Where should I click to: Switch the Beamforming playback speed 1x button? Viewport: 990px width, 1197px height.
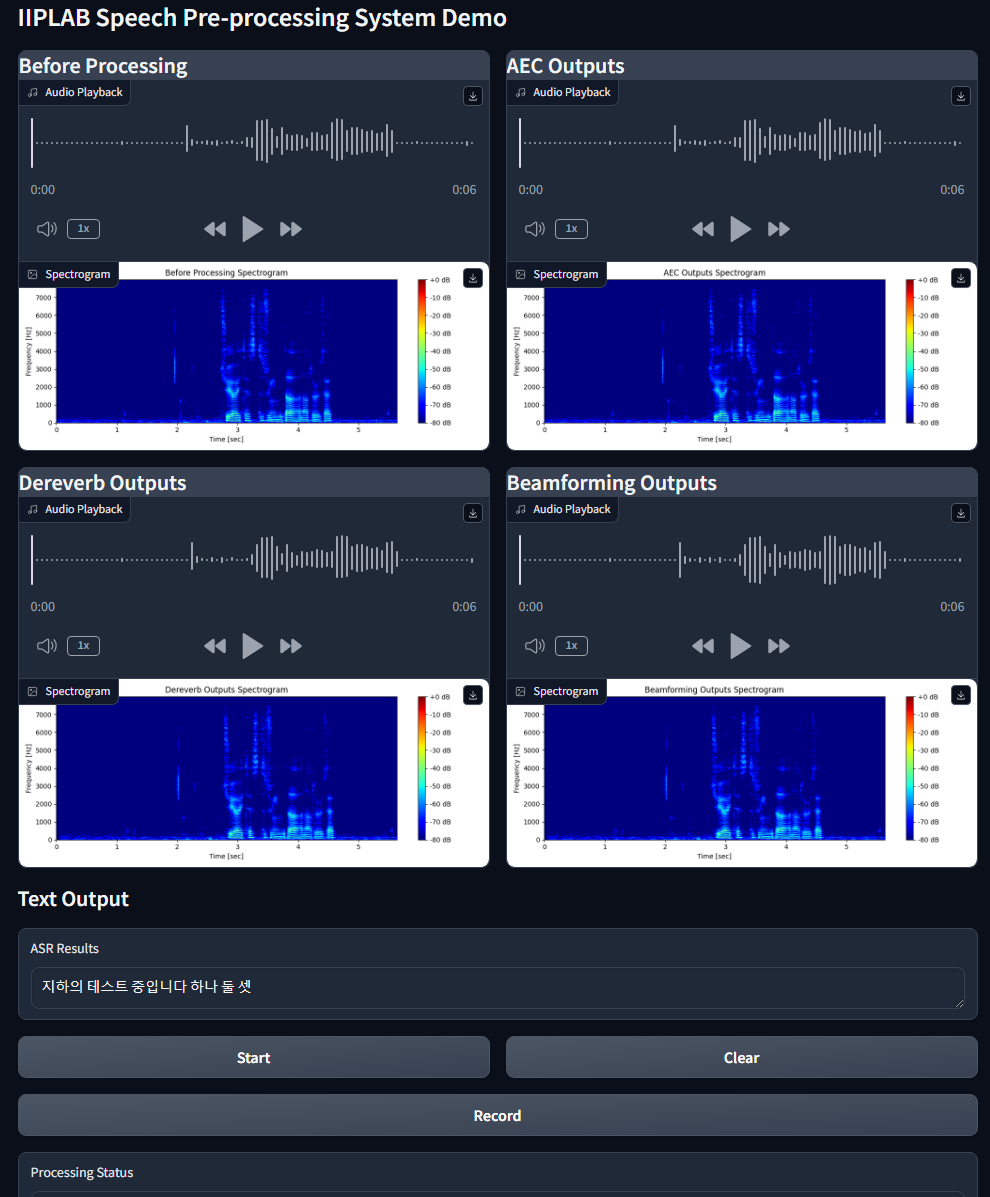571,646
